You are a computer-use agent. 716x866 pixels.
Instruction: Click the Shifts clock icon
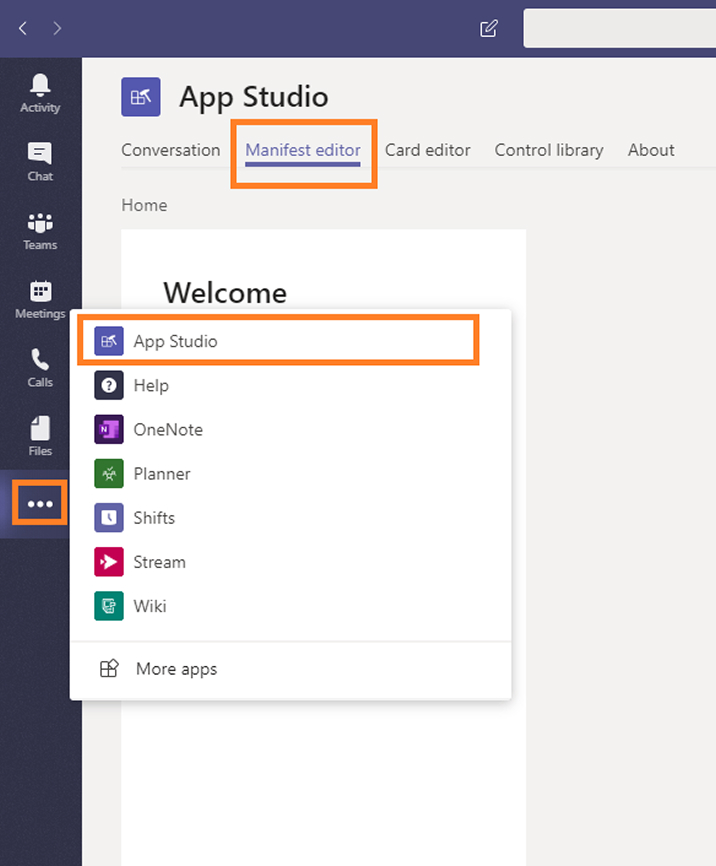pos(109,518)
